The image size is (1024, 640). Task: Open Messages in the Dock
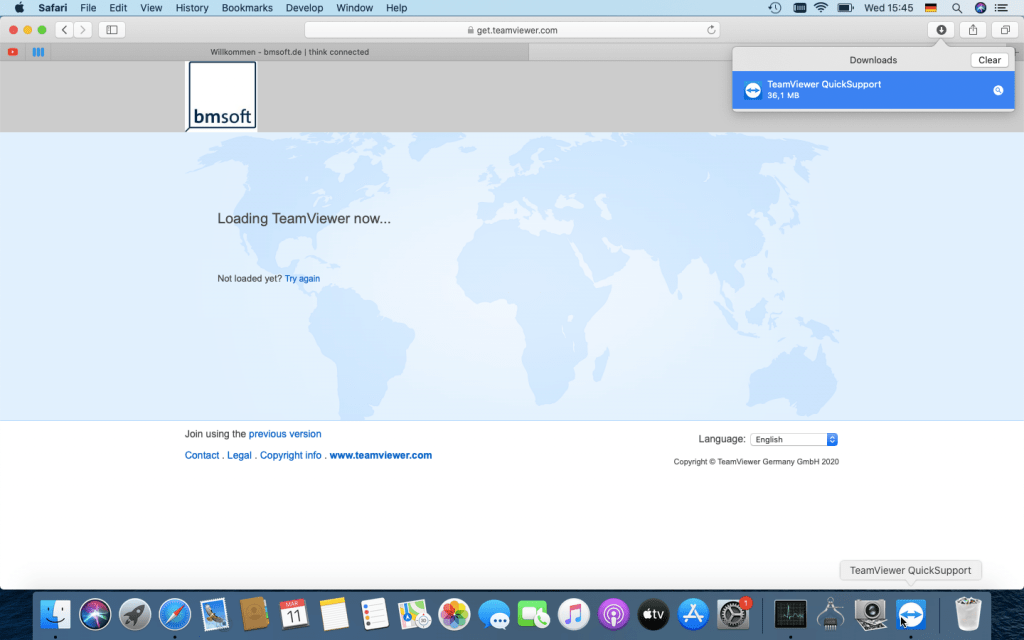tap(494, 614)
